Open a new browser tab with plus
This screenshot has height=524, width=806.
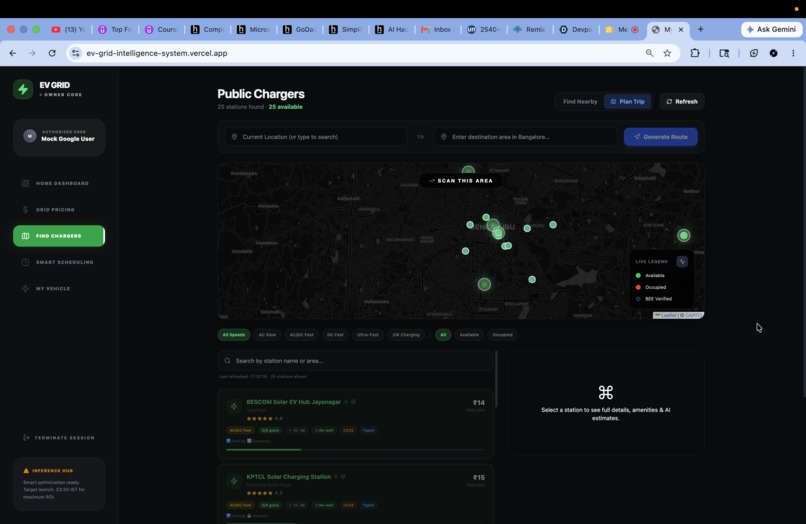pos(700,29)
